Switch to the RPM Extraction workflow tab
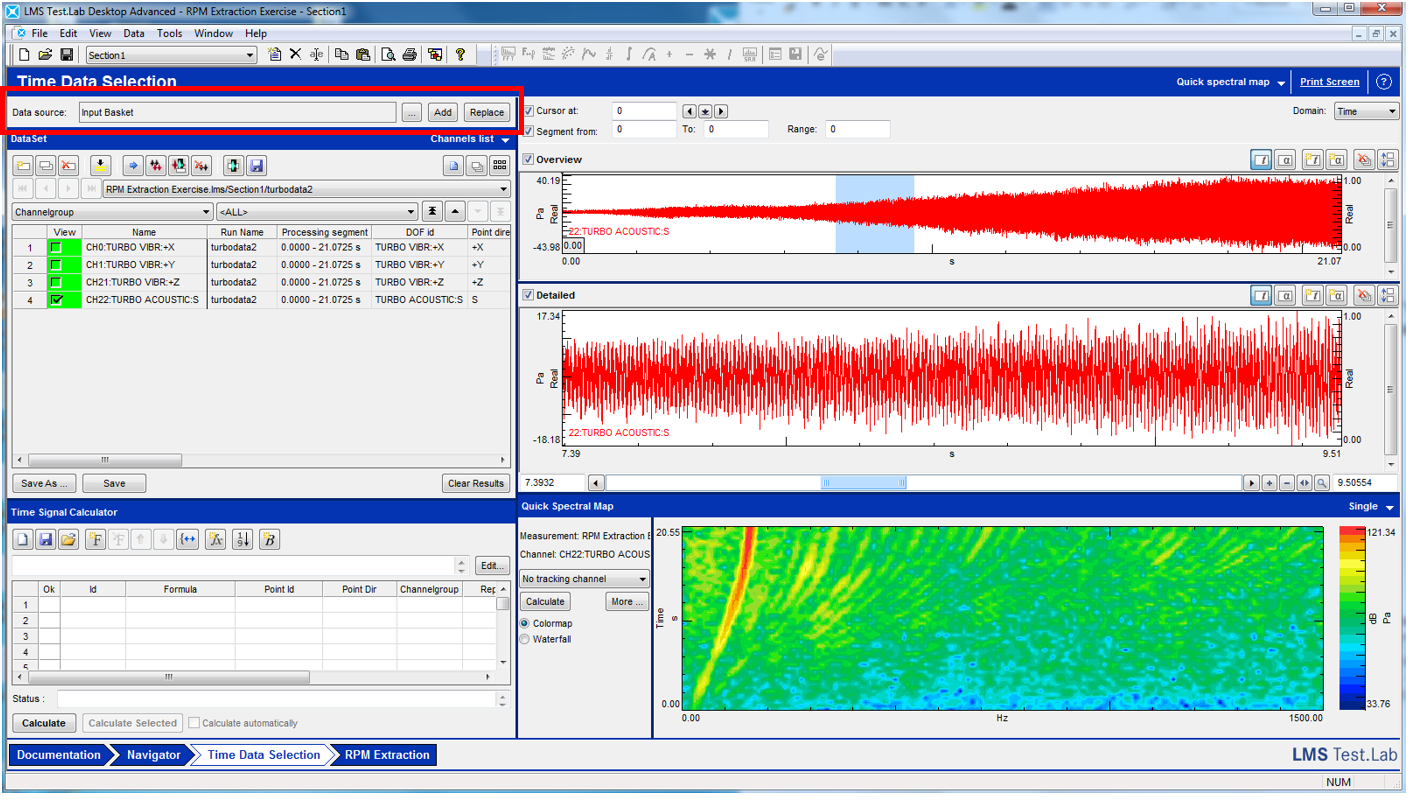The image size is (1410, 800). [x=387, y=755]
